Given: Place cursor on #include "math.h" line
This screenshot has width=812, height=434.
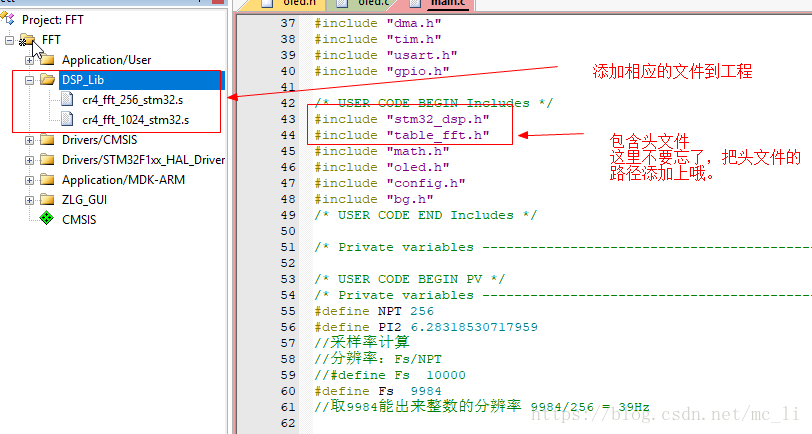Looking at the screenshot, I should [x=382, y=151].
